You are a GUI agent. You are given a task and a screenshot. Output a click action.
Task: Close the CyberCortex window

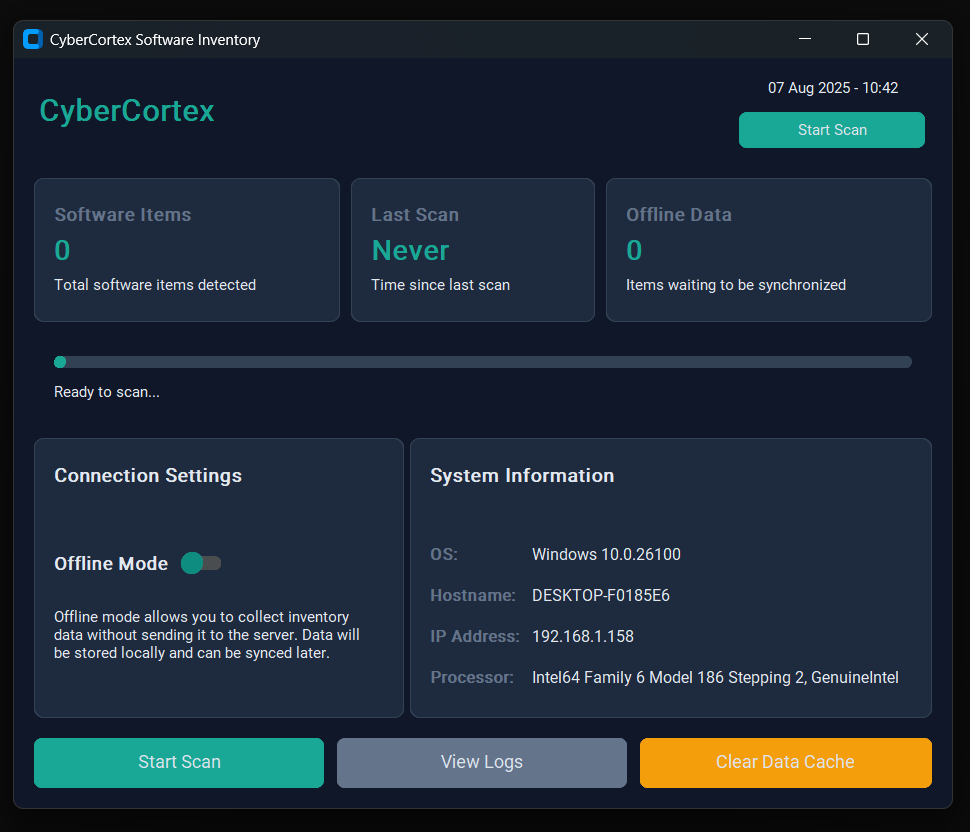tap(921, 39)
